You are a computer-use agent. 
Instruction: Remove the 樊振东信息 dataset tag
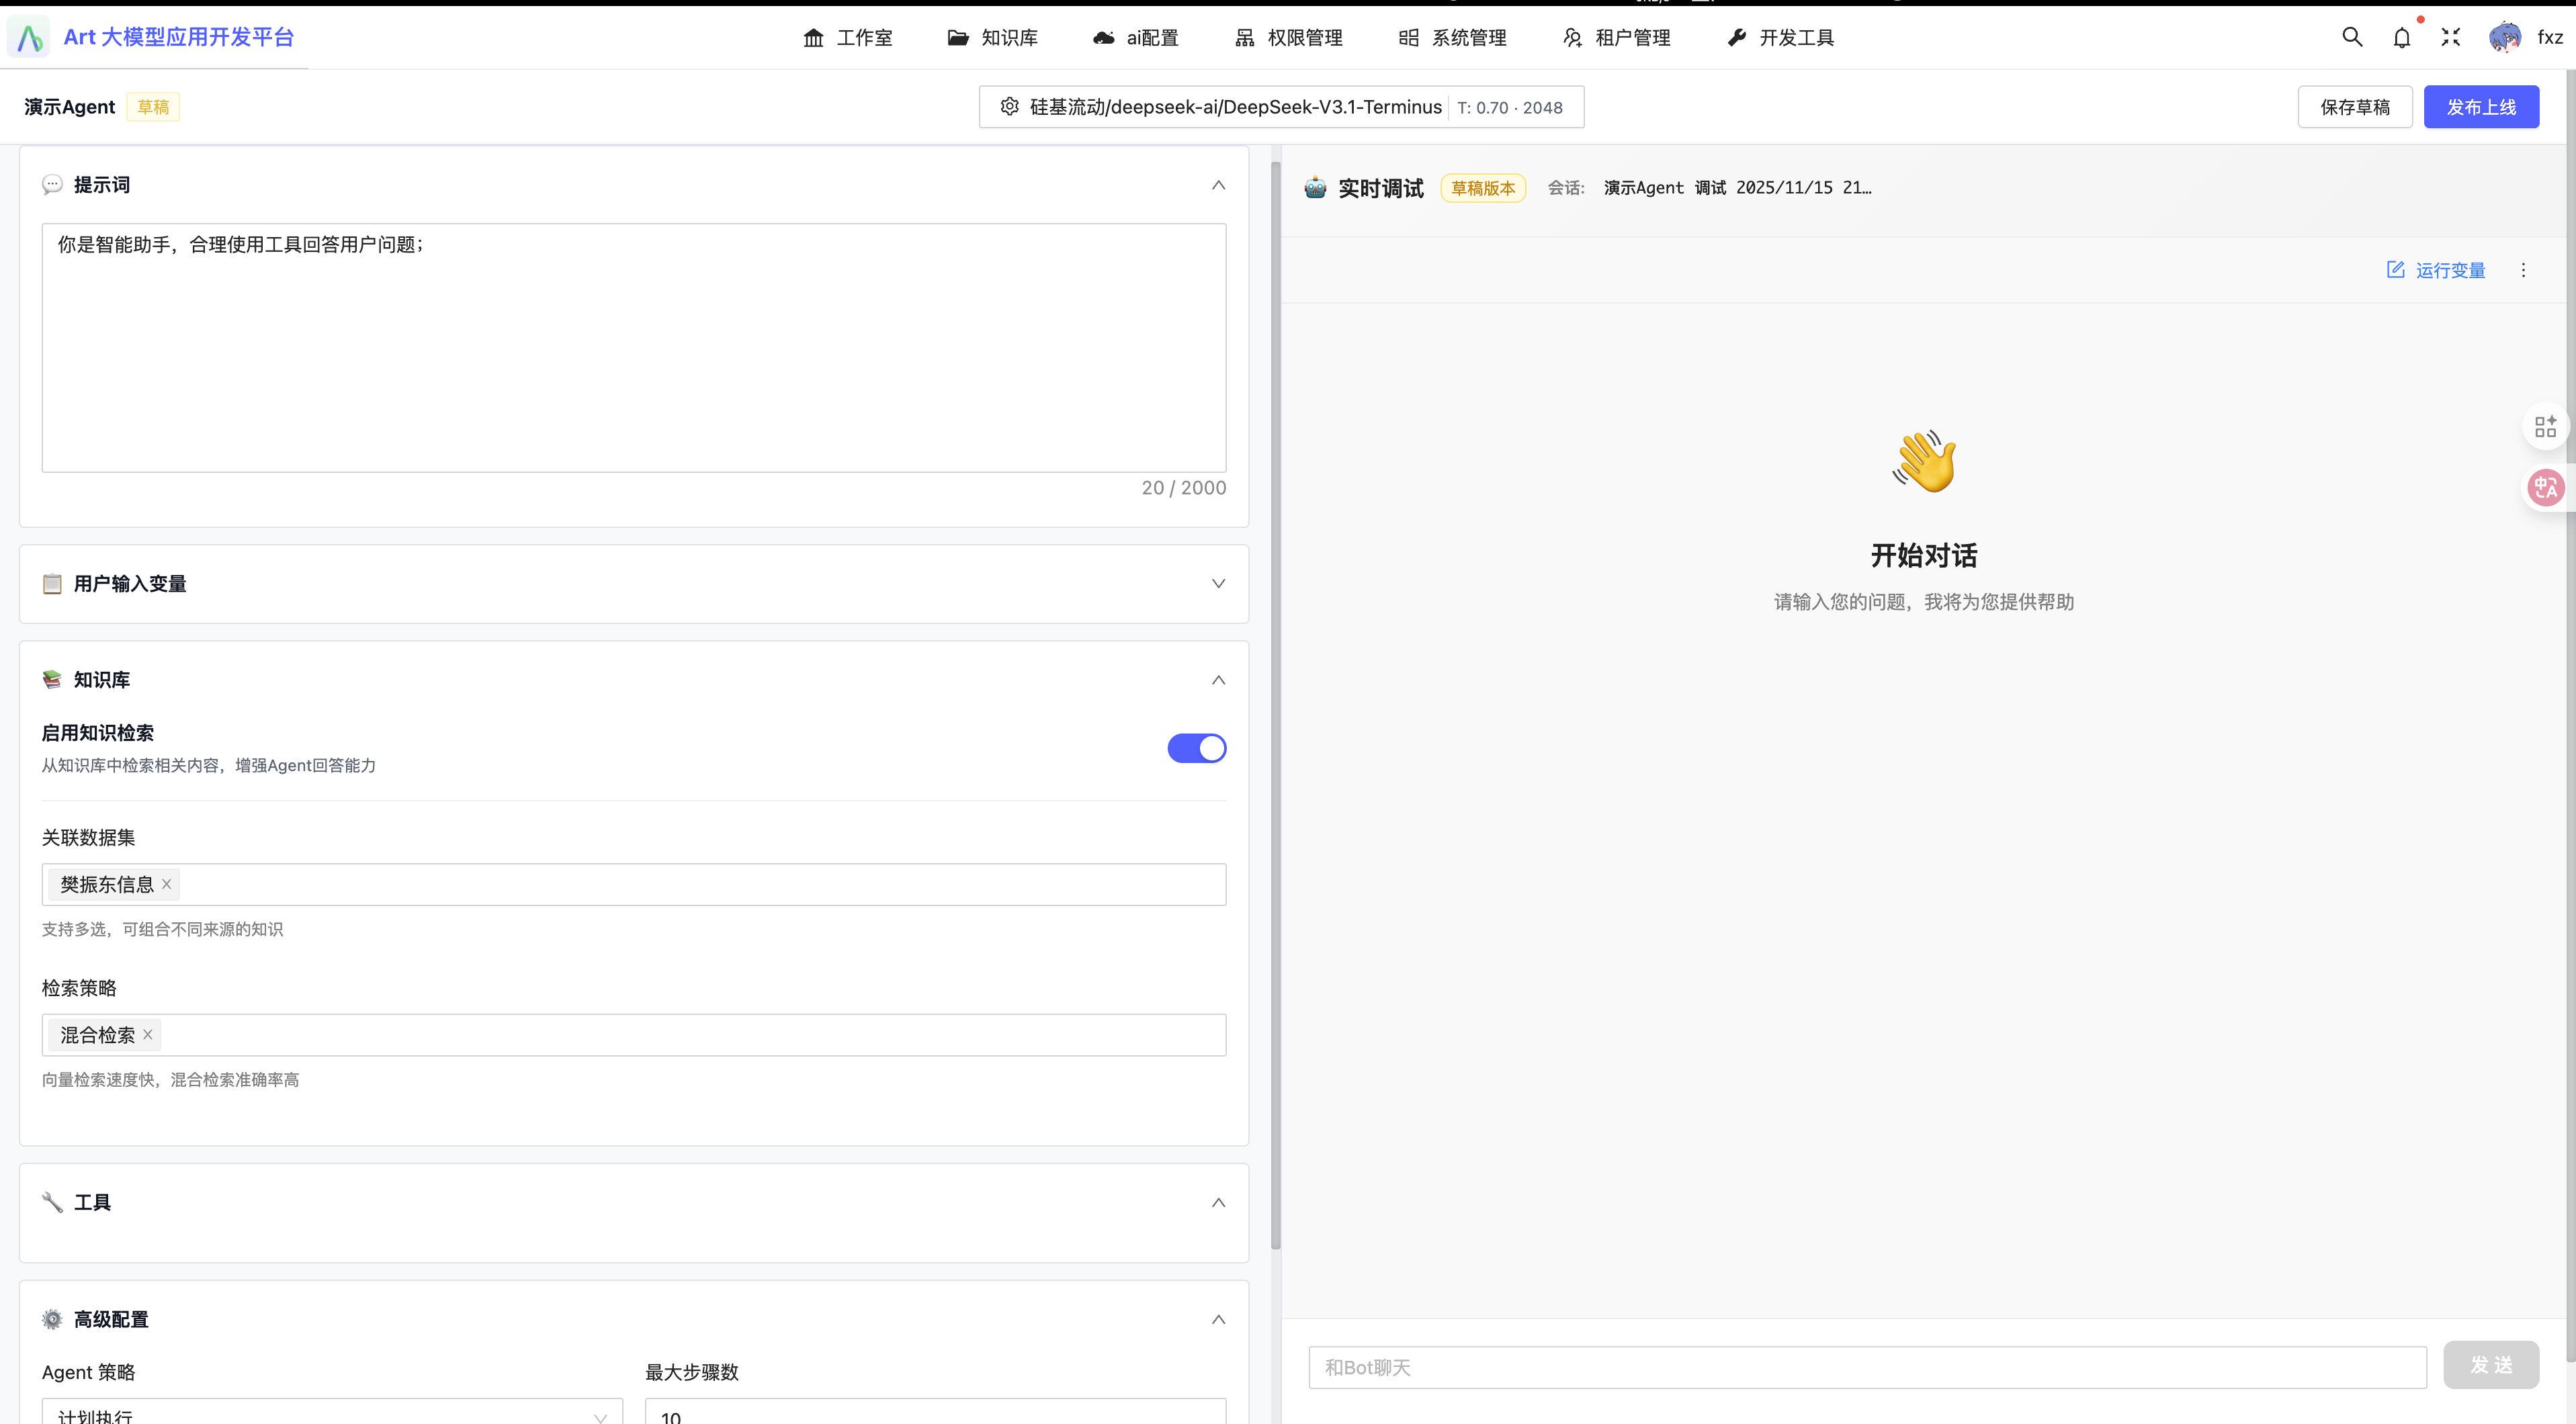(x=167, y=884)
